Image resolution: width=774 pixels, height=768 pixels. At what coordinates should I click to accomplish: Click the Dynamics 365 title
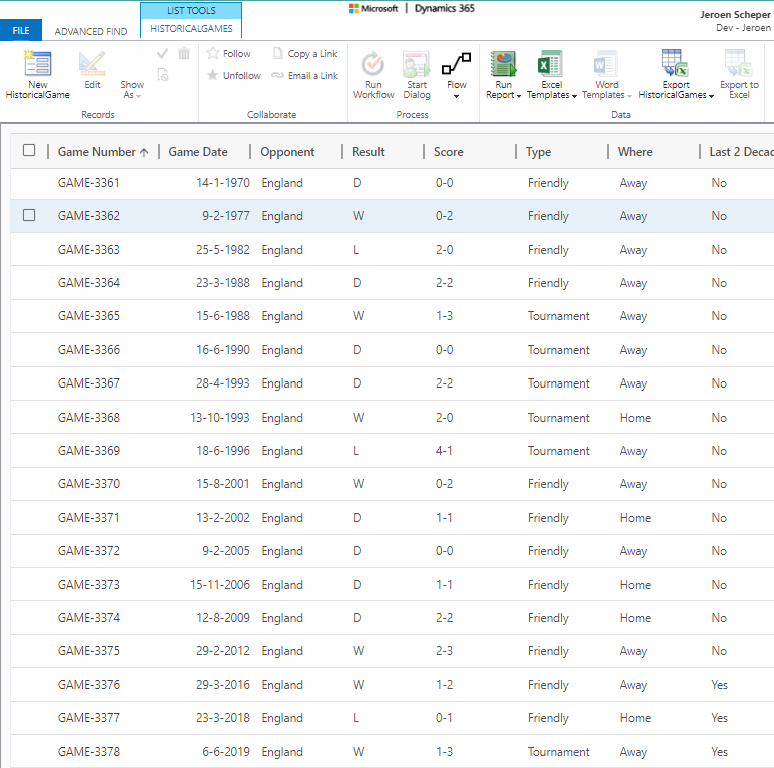[444, 8]
